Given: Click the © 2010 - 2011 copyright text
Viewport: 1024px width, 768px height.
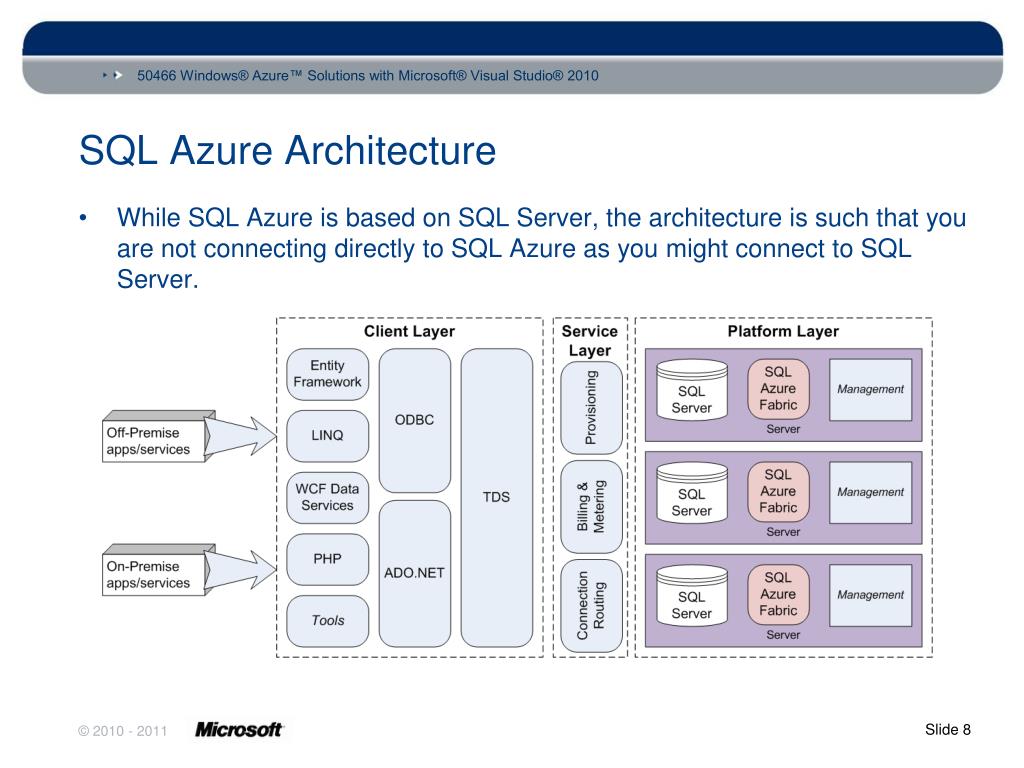Looking at the screenshot, I should tap(123, 731).
